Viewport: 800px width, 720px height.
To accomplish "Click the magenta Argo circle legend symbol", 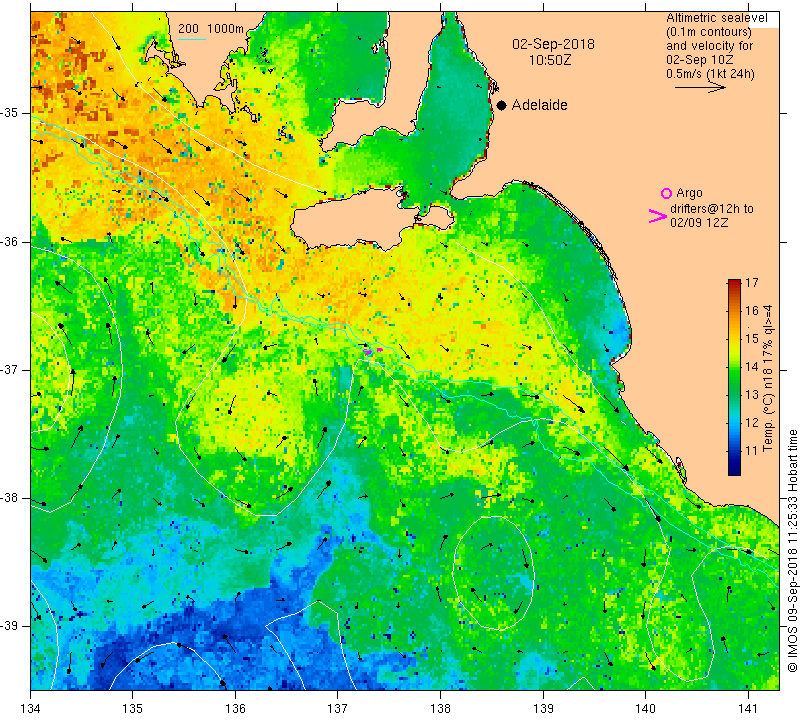I will click(666, 193).
